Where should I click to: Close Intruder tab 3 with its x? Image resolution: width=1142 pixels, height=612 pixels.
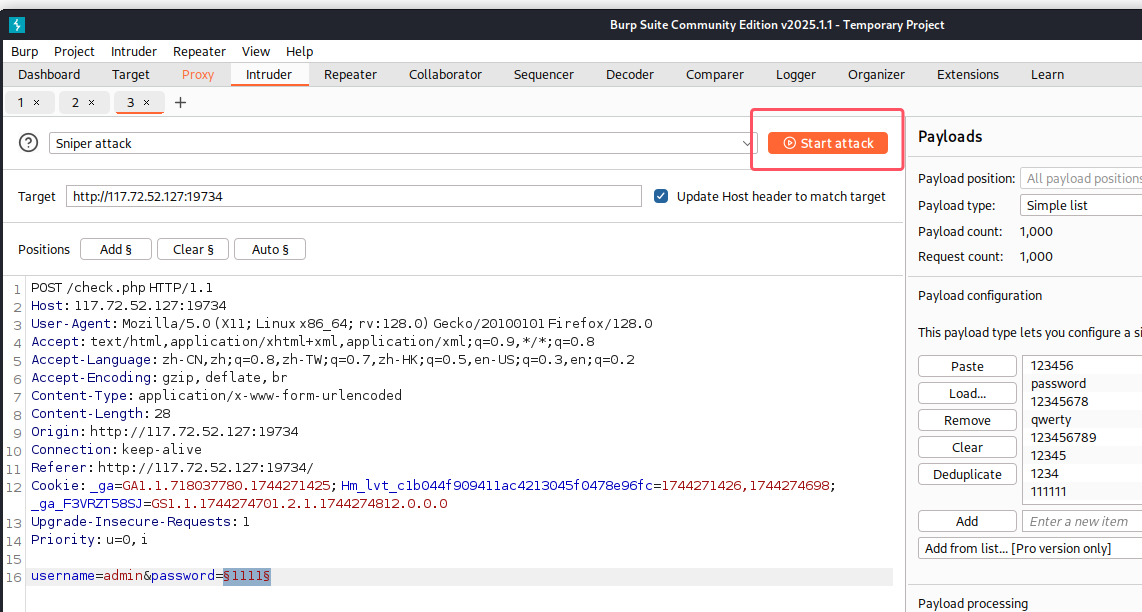click(146, 103)
